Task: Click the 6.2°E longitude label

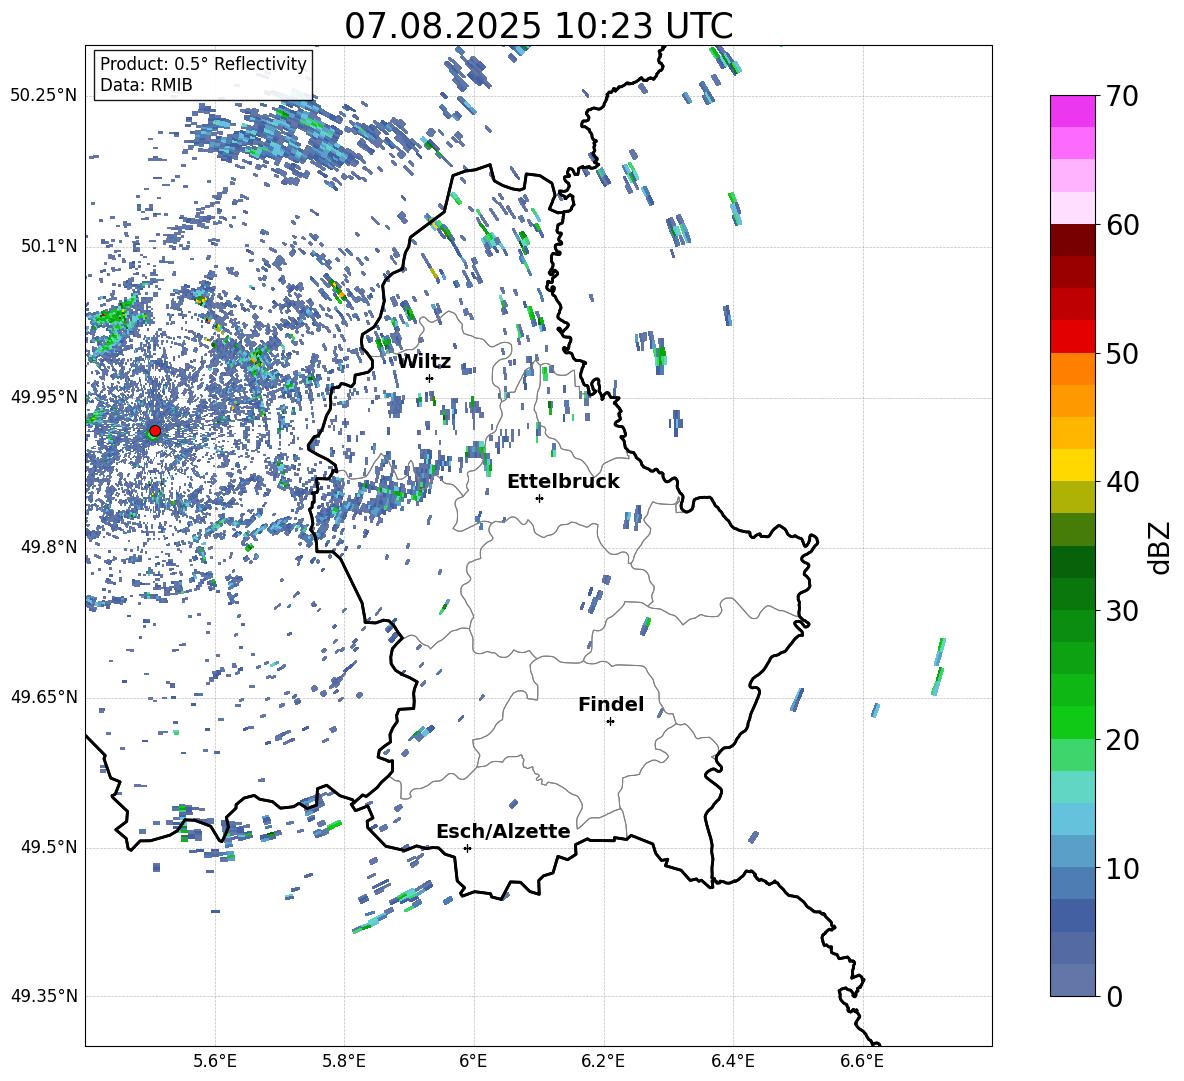Action: [x=603, y=1062]
